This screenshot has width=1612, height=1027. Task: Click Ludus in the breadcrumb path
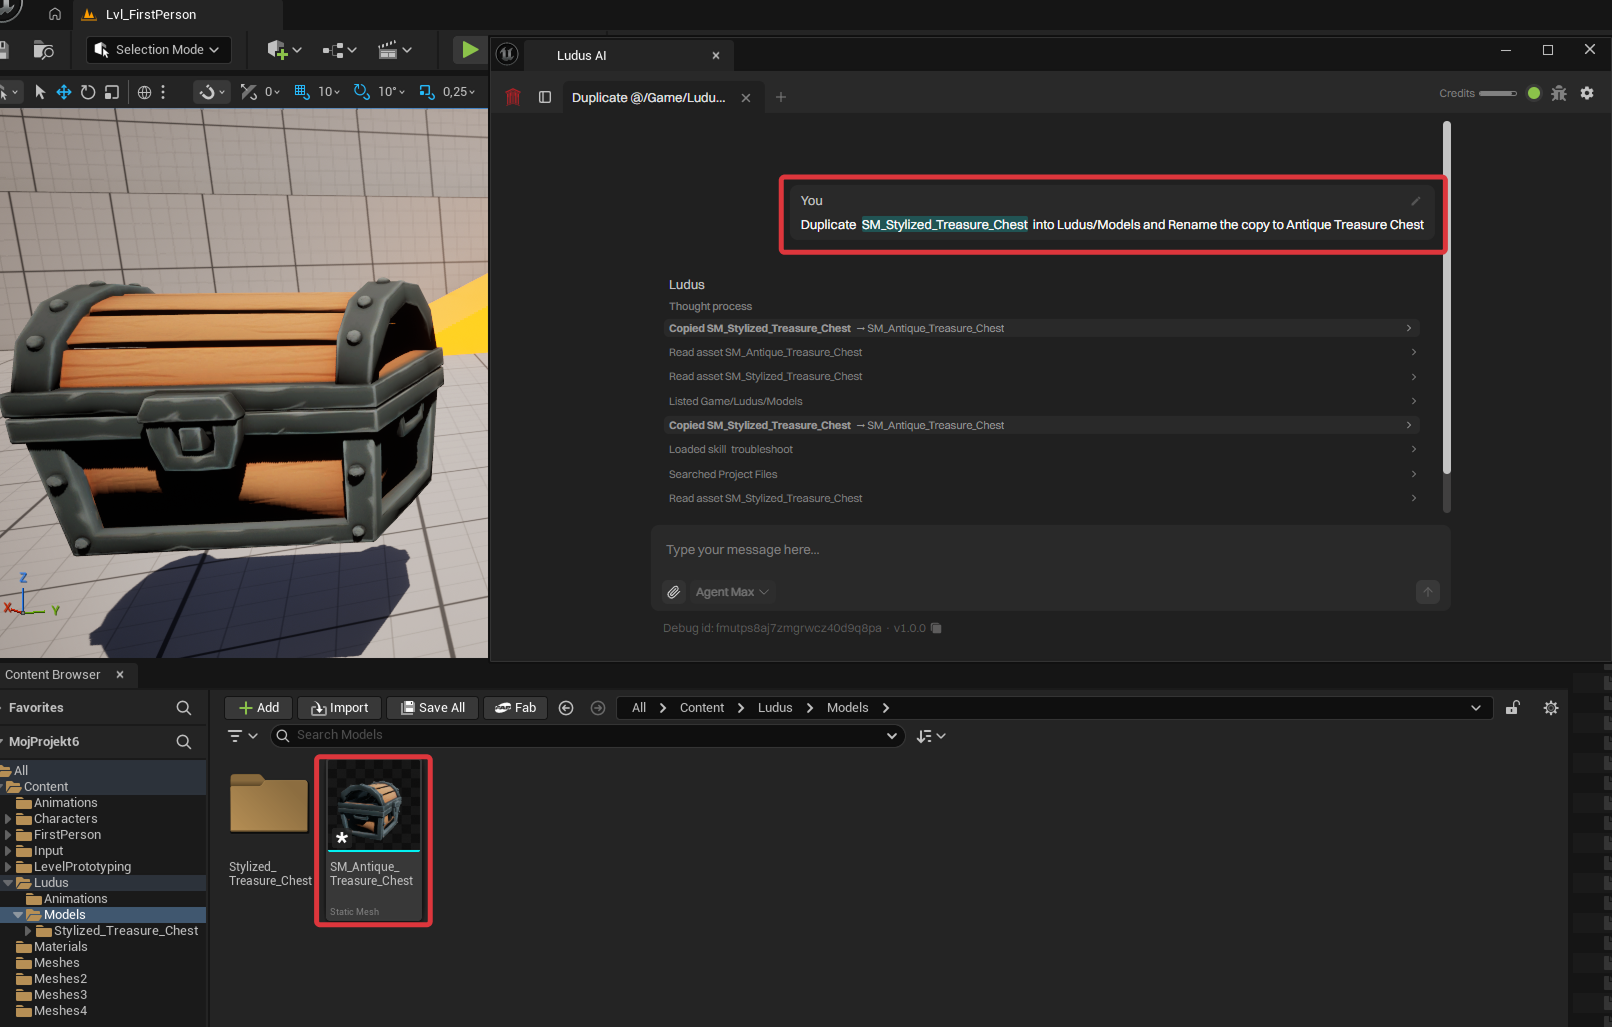click(775, 708)
